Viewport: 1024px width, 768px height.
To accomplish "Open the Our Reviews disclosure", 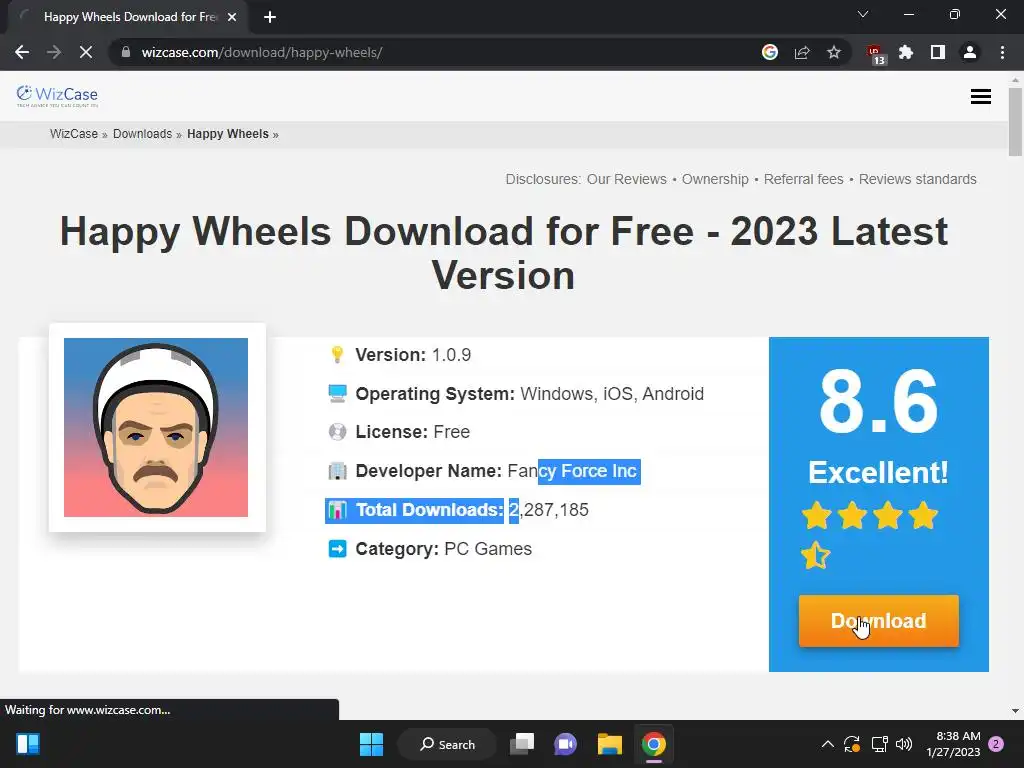I will (x=627, y=179).
